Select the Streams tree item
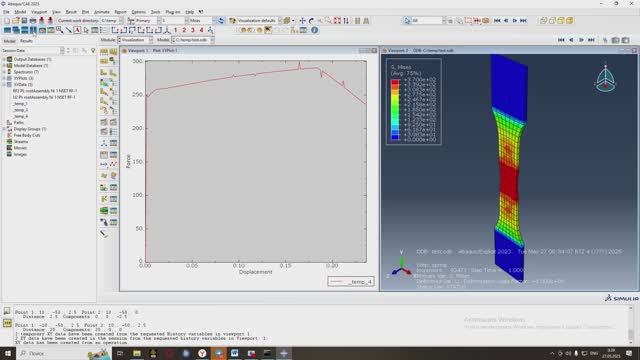The height and width of the screenshot is (360, 640). [x=21, y=142]
